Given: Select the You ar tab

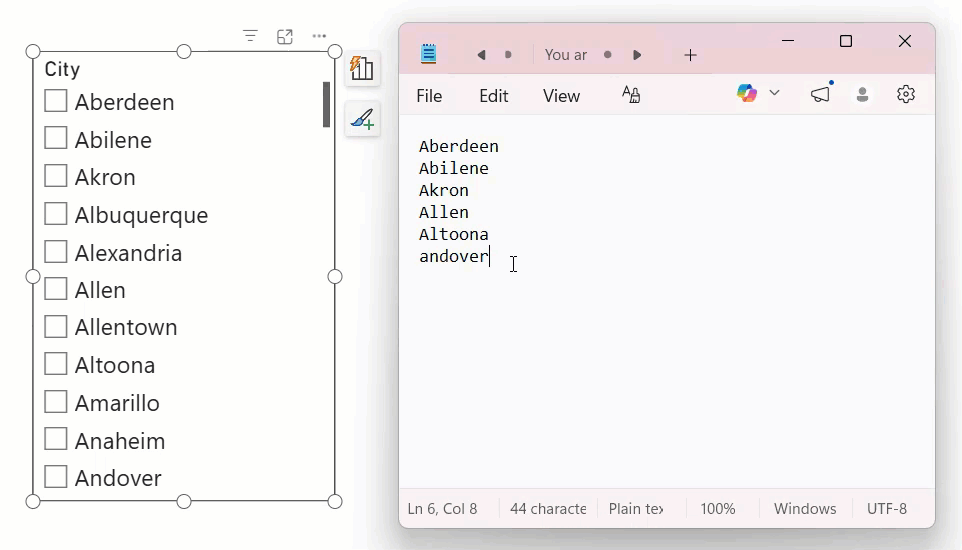Looking at the screenshot, I should coord(566,55).
